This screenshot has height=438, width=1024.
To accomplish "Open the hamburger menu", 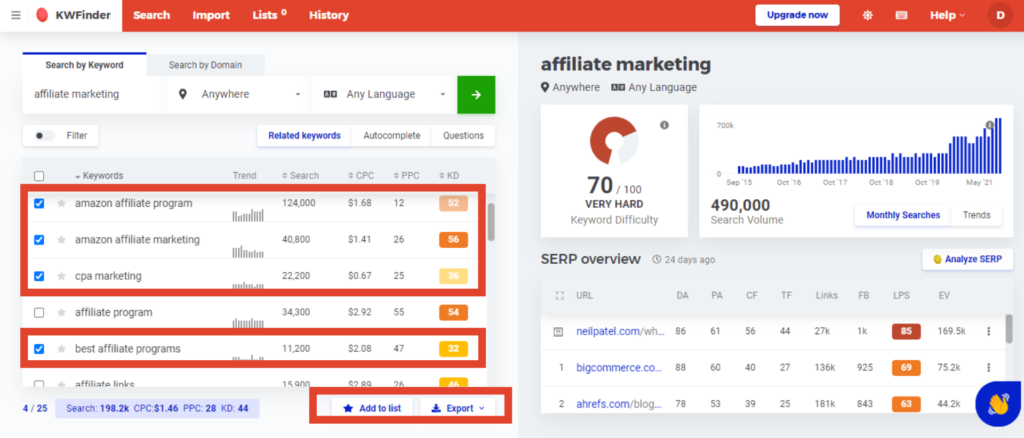I will [16, 16].
